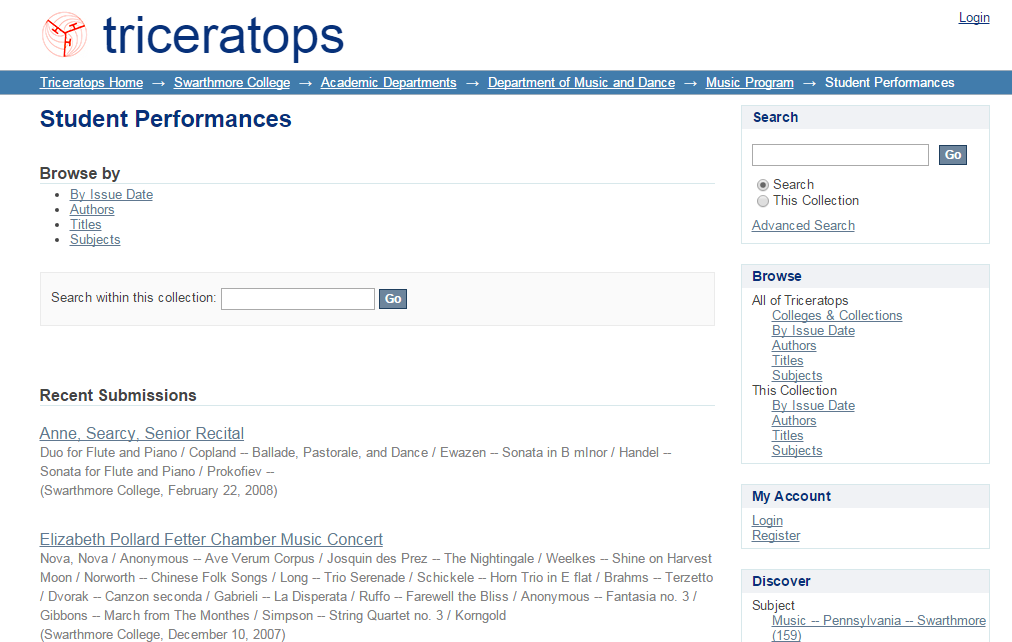Browse This Collection Subjects in sidebar
The image size is (1012, 642).
tap(797, 450)
